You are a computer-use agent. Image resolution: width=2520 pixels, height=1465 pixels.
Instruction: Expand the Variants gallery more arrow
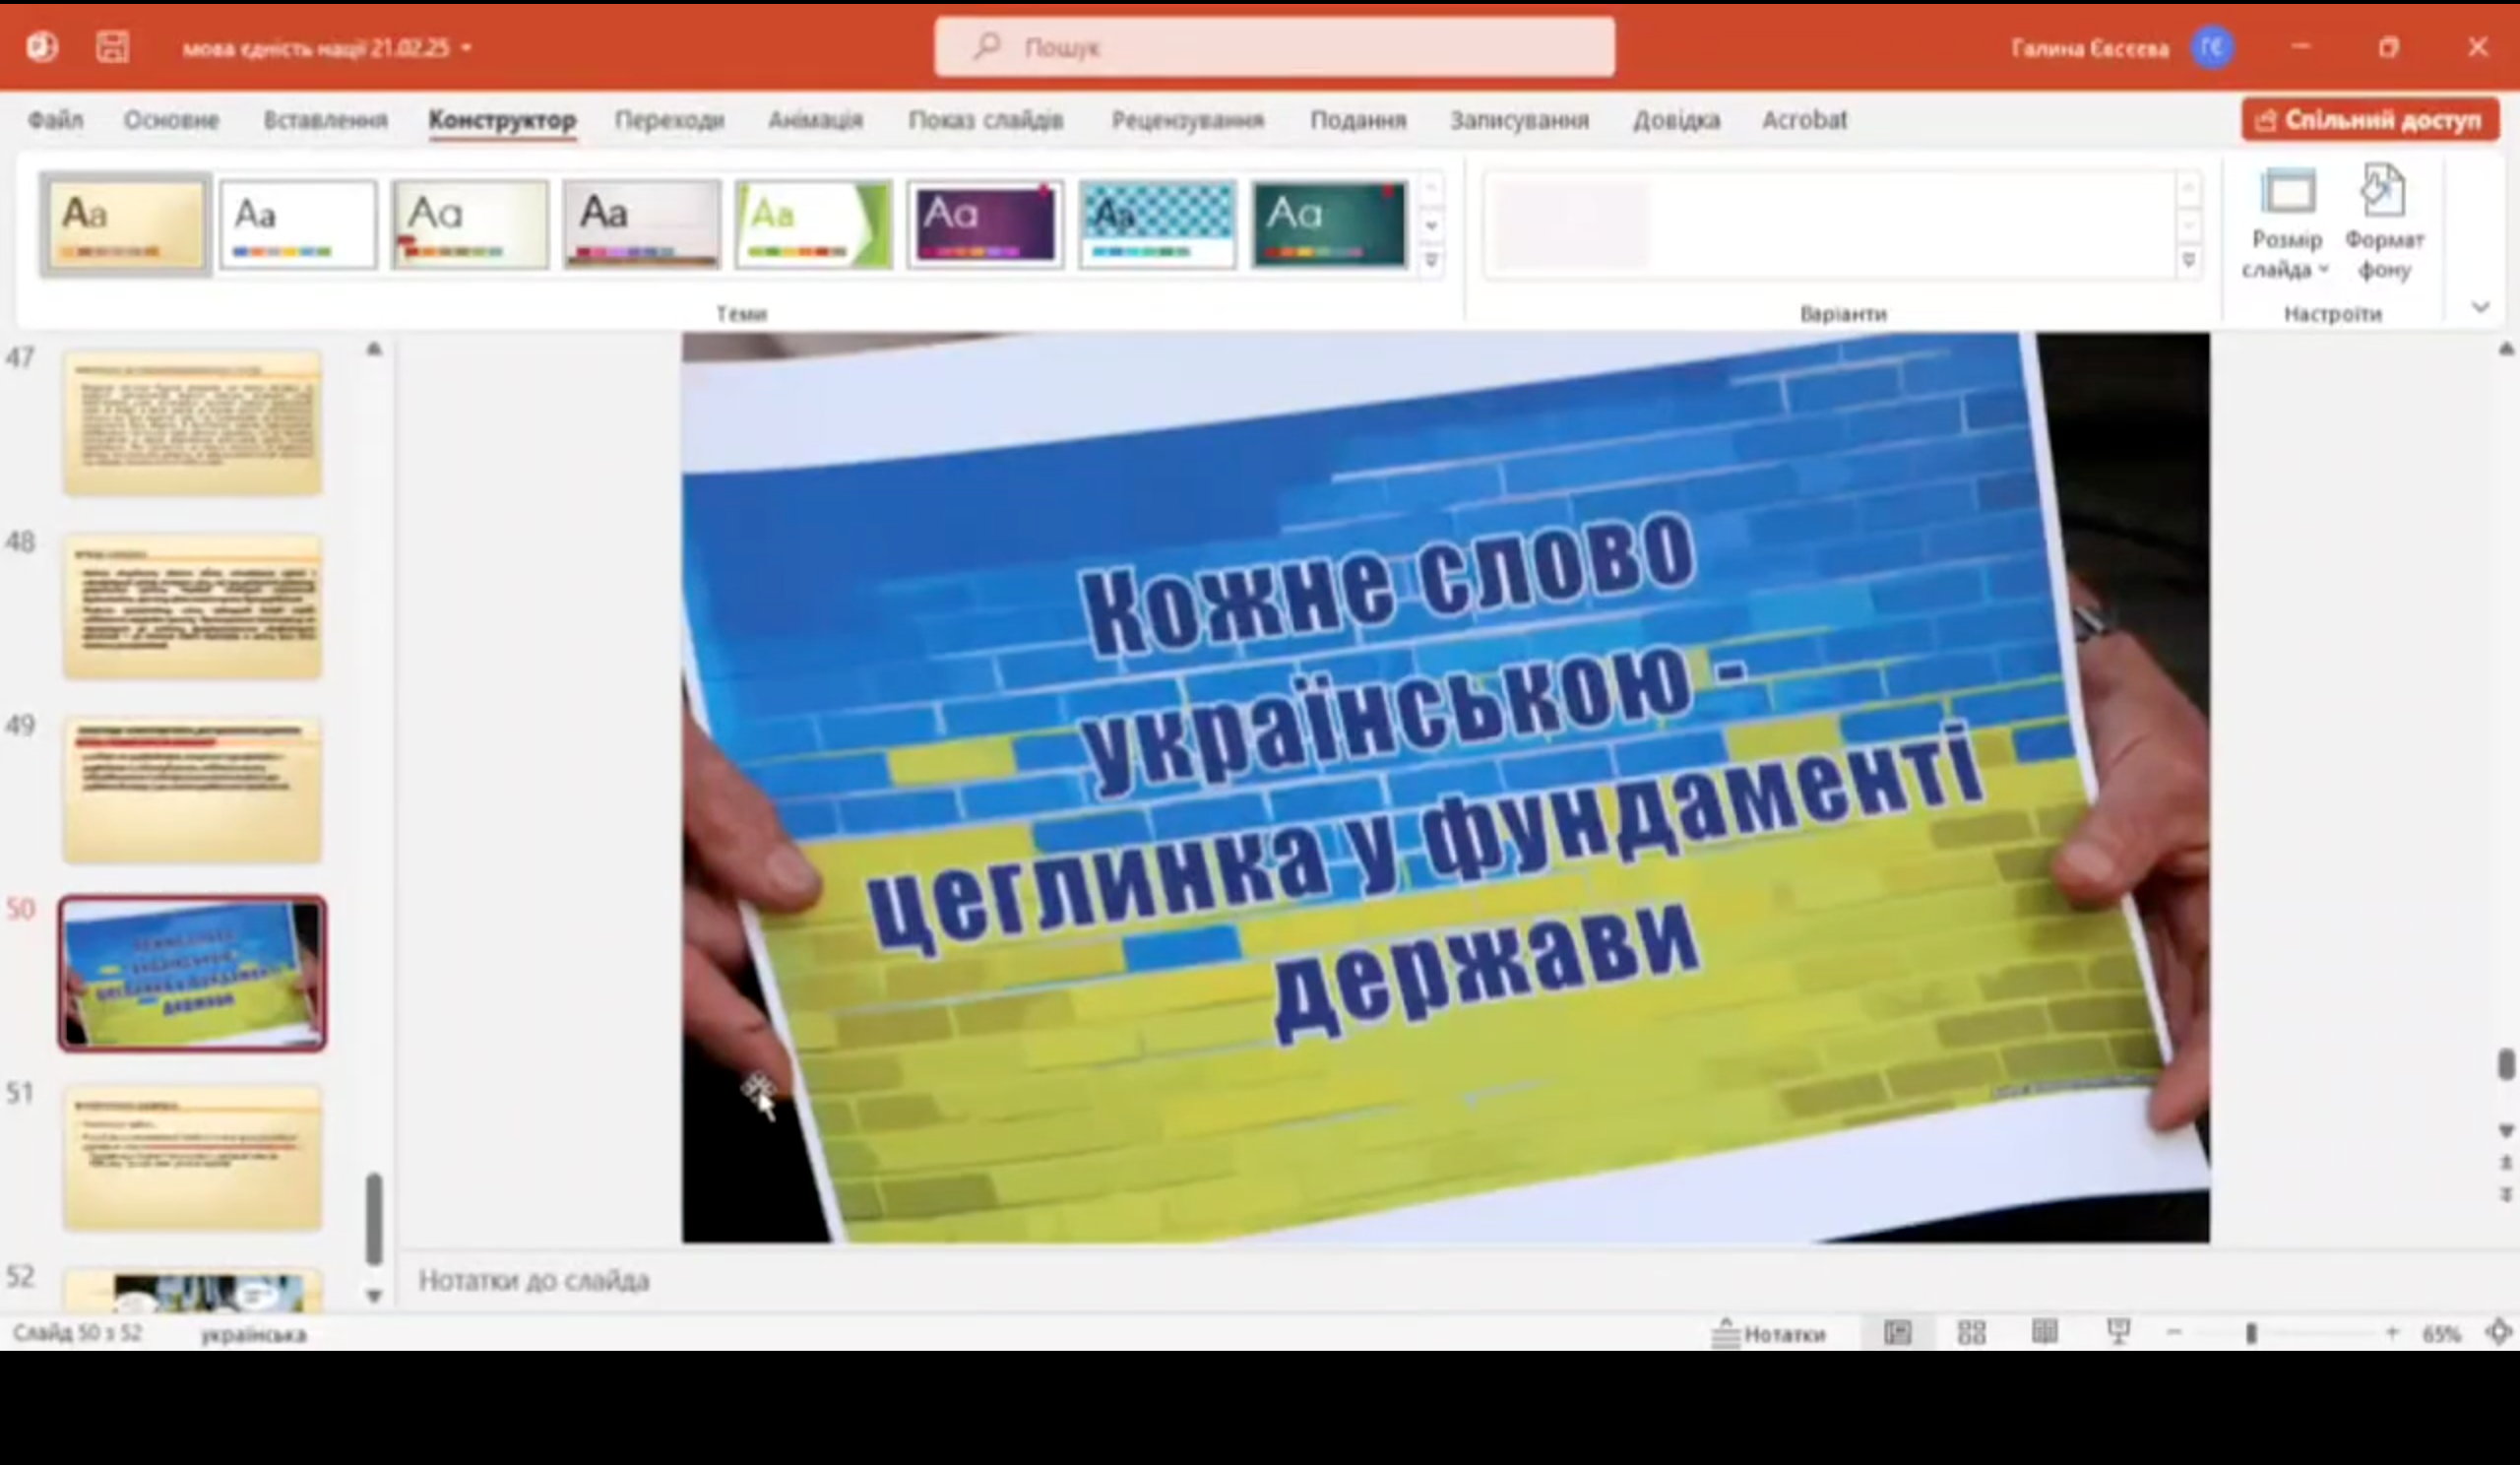point(2188,260)
